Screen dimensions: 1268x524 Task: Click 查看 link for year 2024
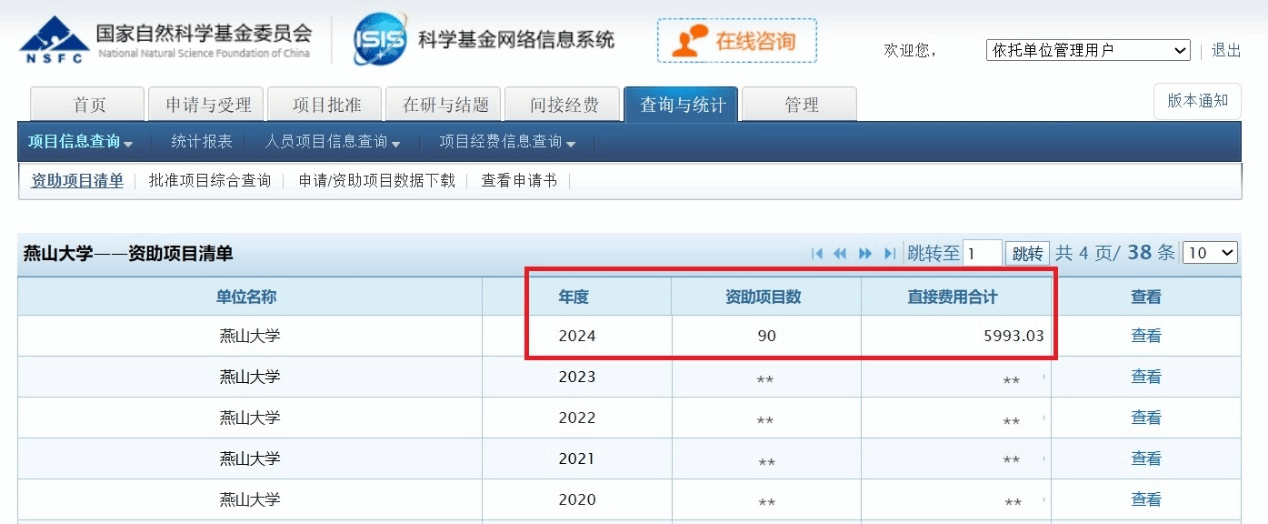(1146, 336)
